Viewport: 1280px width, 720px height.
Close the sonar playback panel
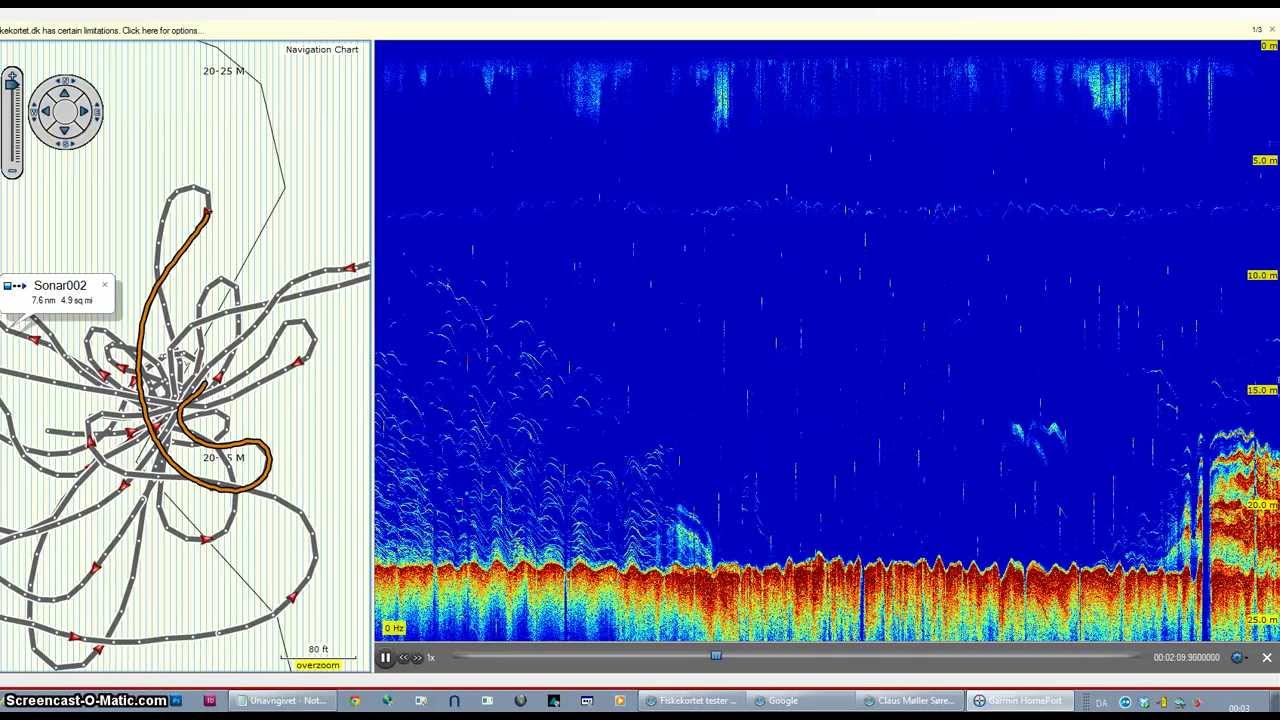pyautogui.click(x=1267, y=658)
